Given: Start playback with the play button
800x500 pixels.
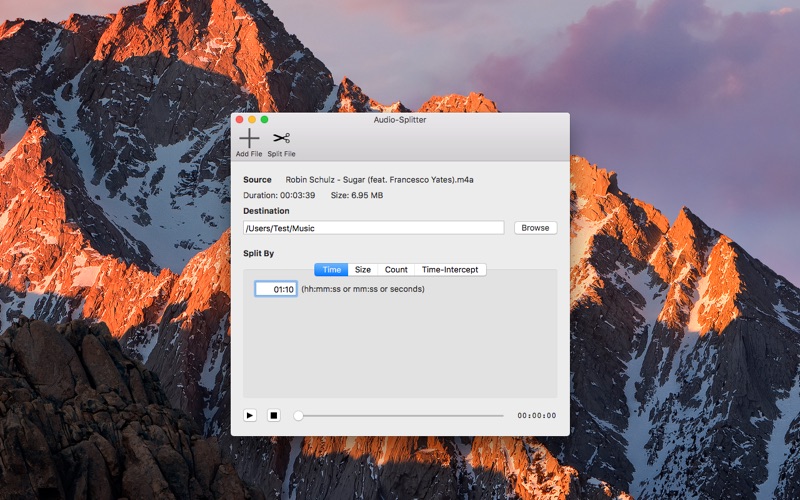Looking at the screenshot, I should (250, 415).
